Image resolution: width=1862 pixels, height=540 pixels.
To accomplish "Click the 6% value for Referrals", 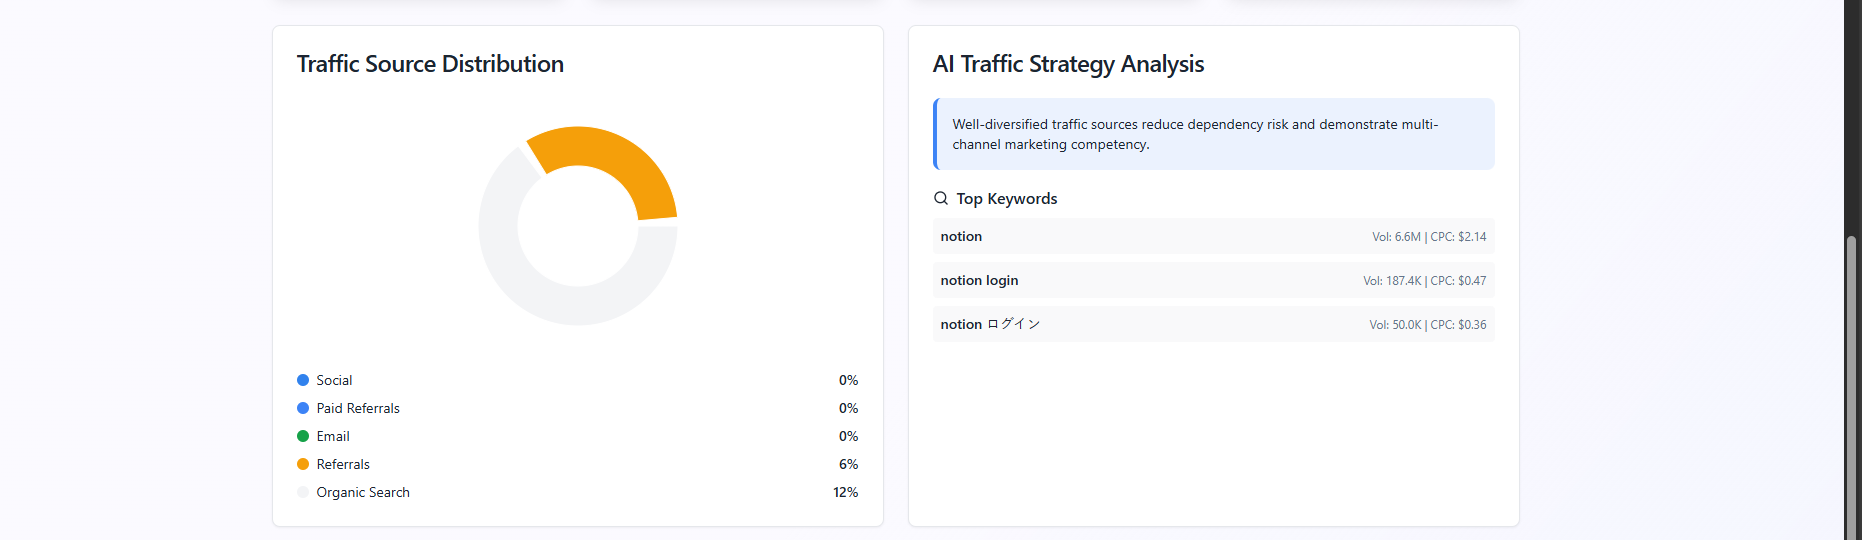I will tap(848, 464).
